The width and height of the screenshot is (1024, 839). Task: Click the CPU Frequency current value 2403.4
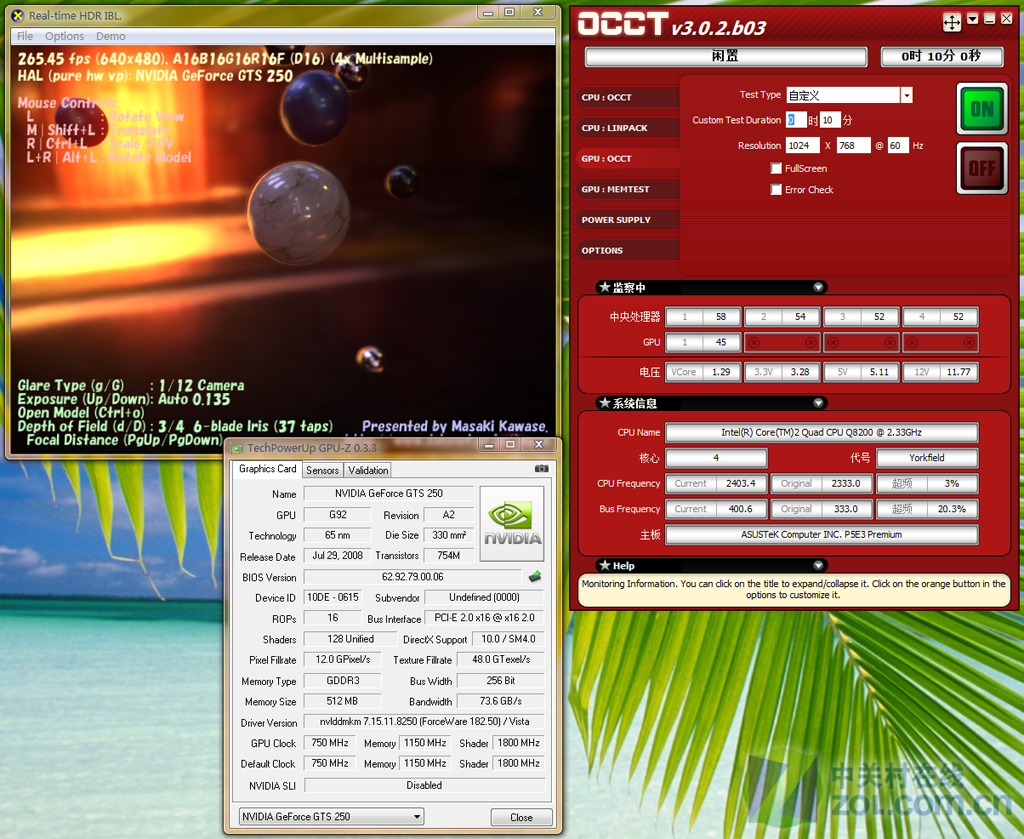click(x=741, y=483)
